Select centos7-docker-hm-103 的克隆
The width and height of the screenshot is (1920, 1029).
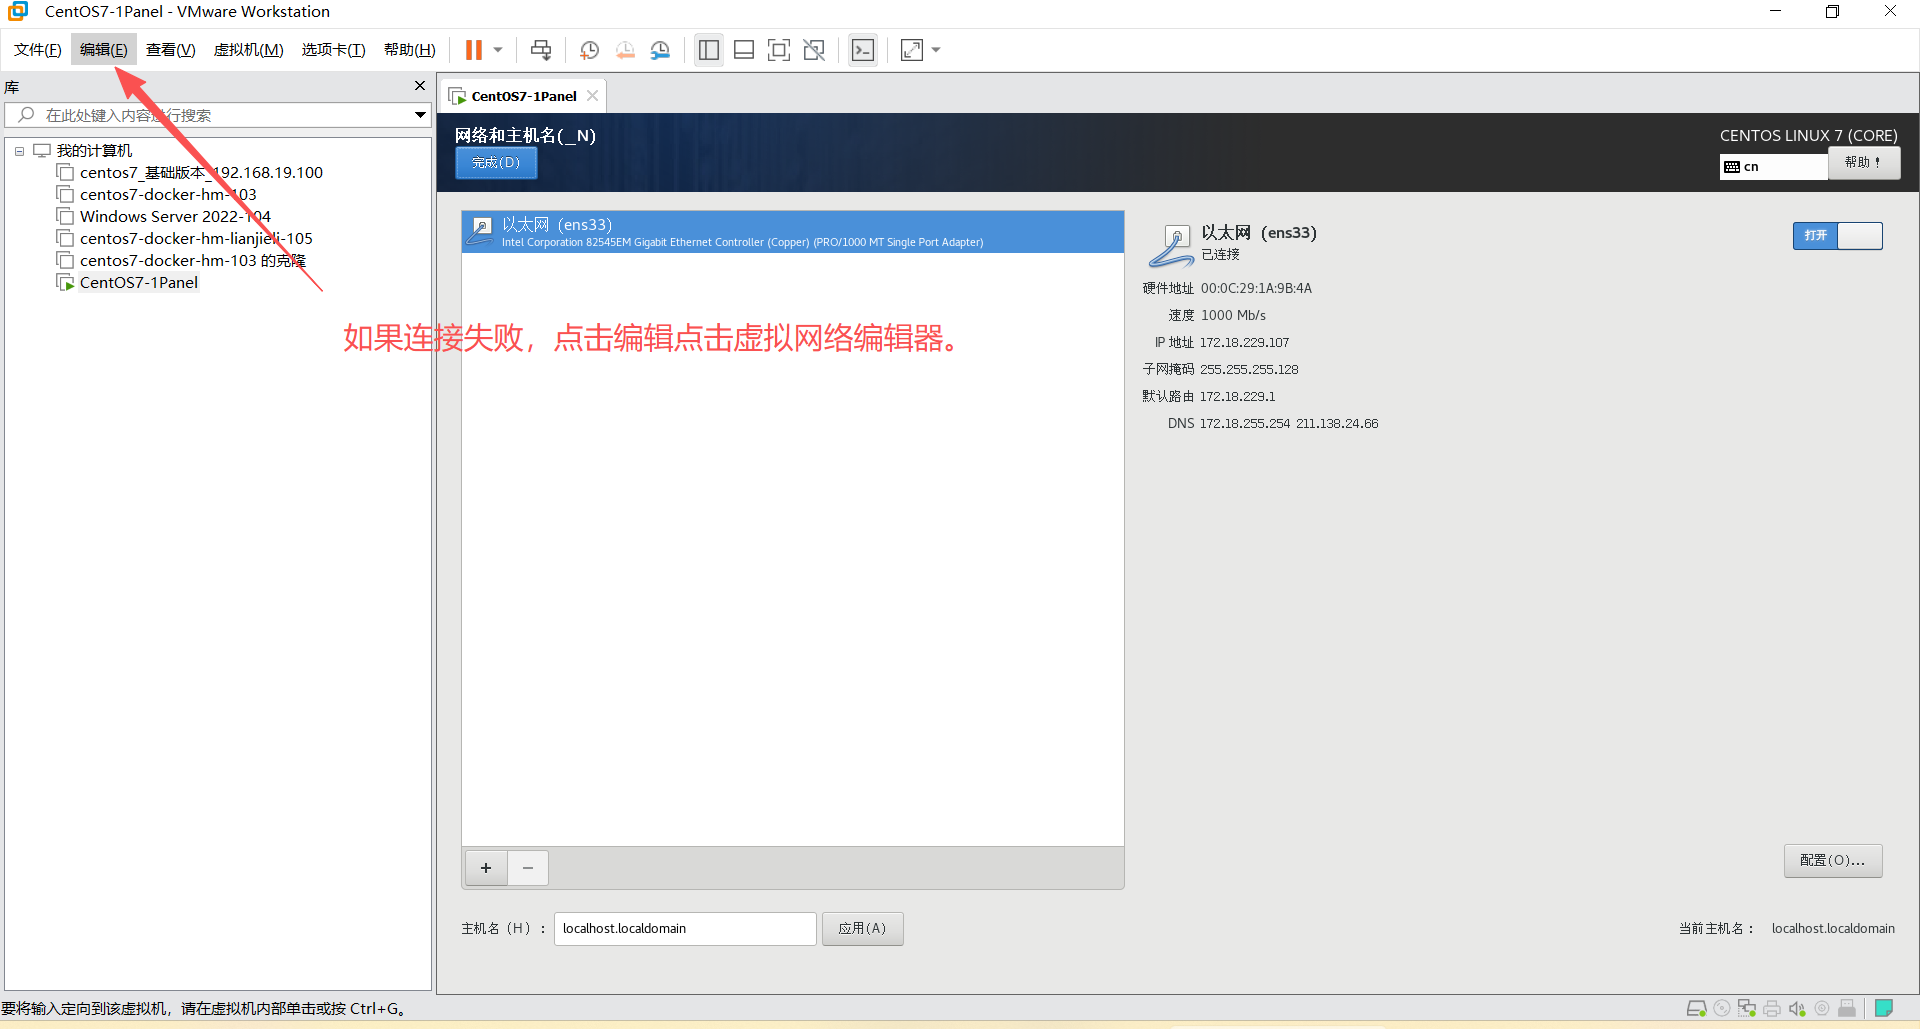(193, 261)
